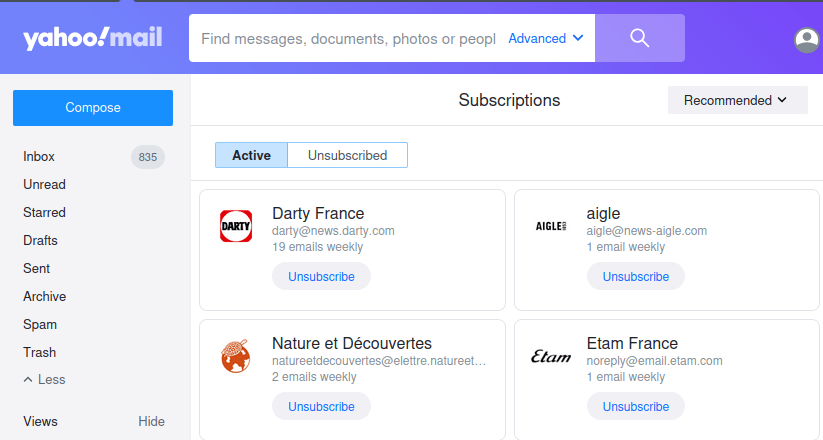Hide the Views section
This screenshot has height=440, width=823.
[x=151, y=421]
